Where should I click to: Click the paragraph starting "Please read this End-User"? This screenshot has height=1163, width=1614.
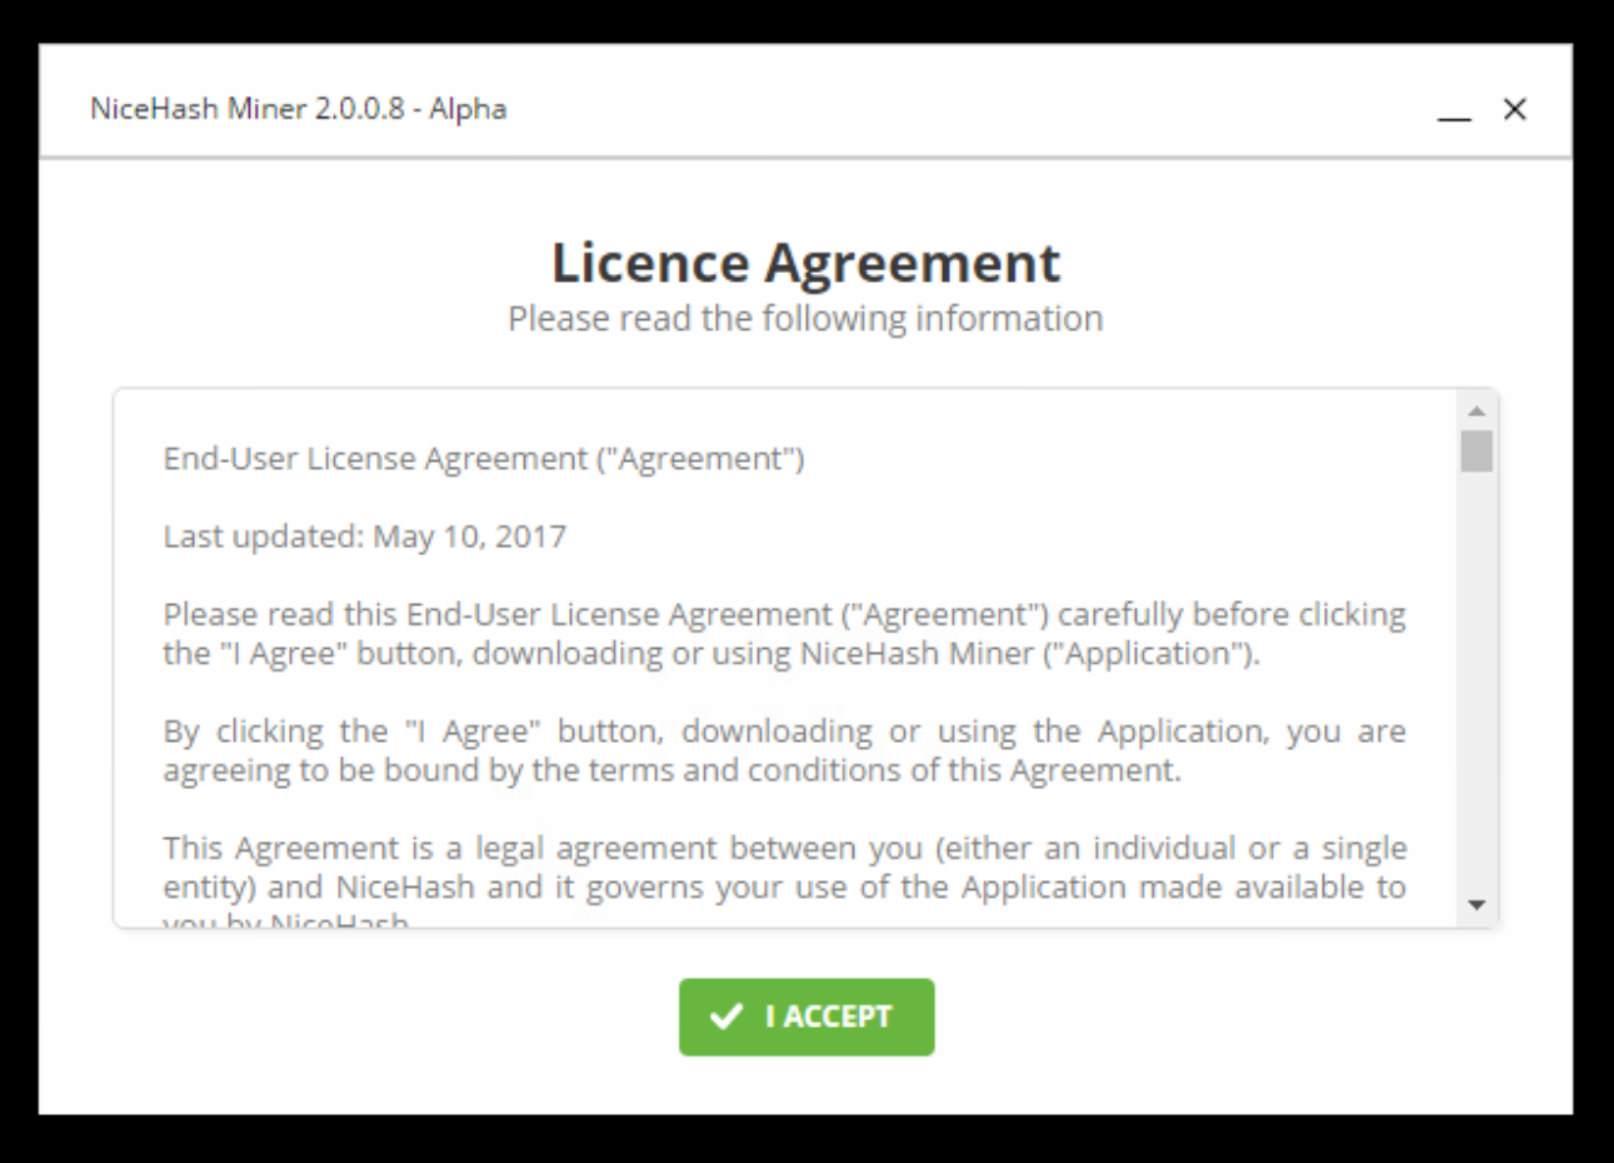(784, 633)
